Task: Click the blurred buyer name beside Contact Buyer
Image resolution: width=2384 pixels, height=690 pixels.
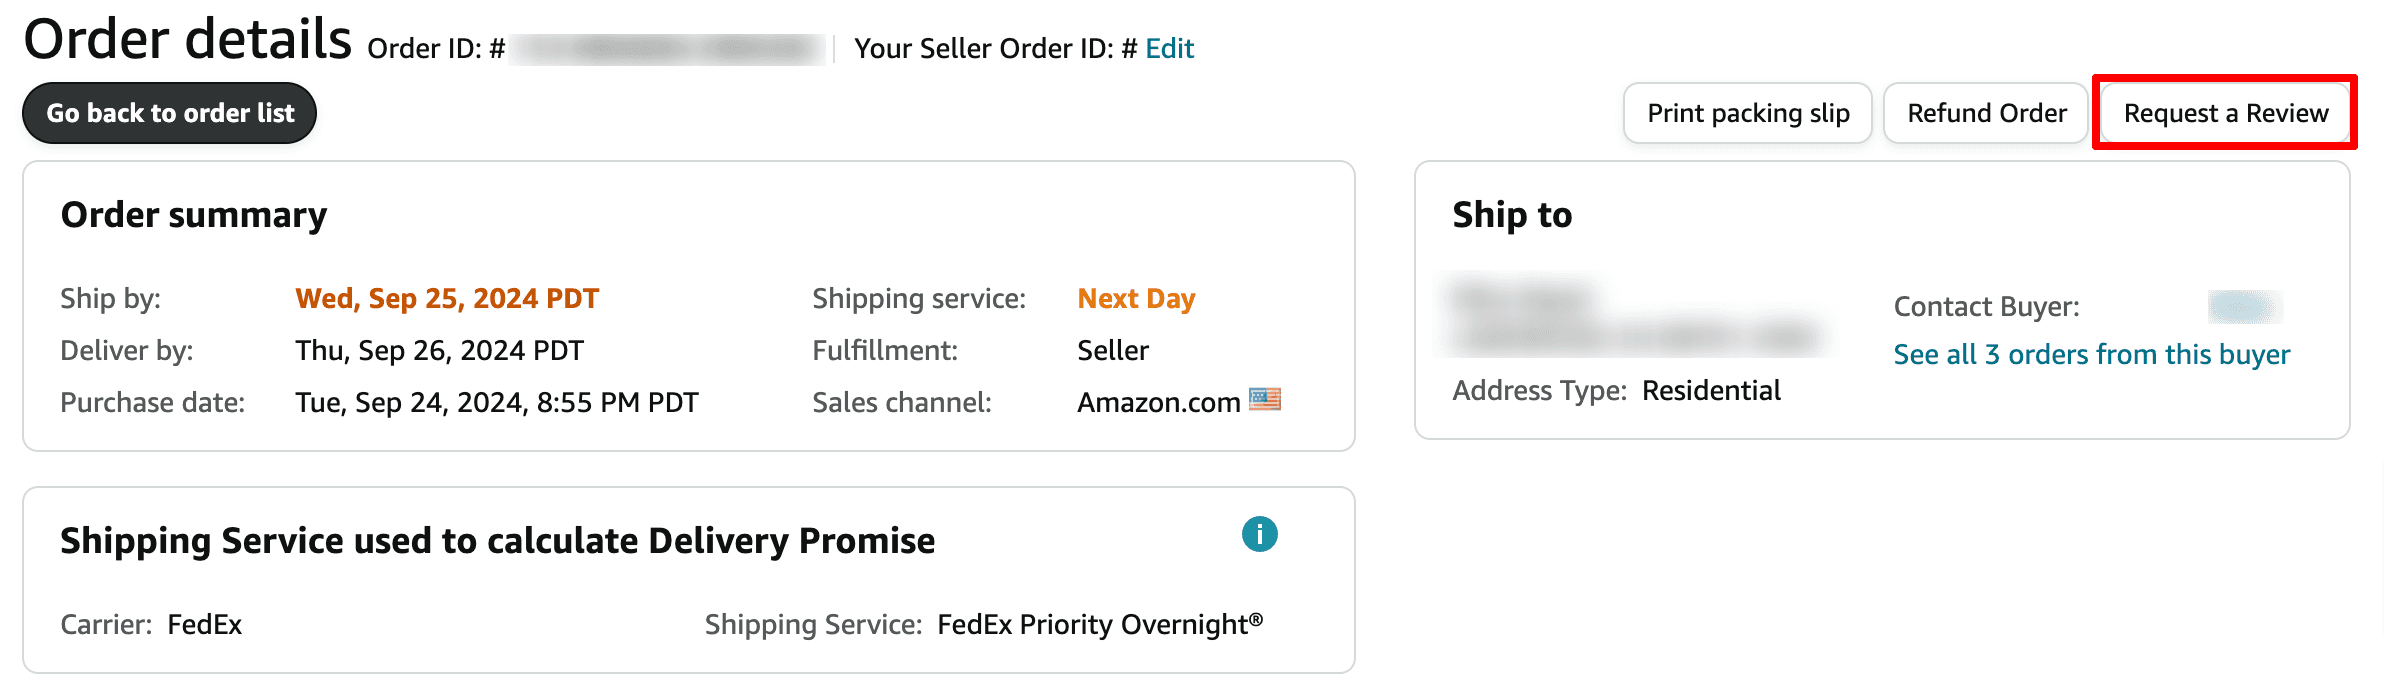Action: coord(2244,306)
